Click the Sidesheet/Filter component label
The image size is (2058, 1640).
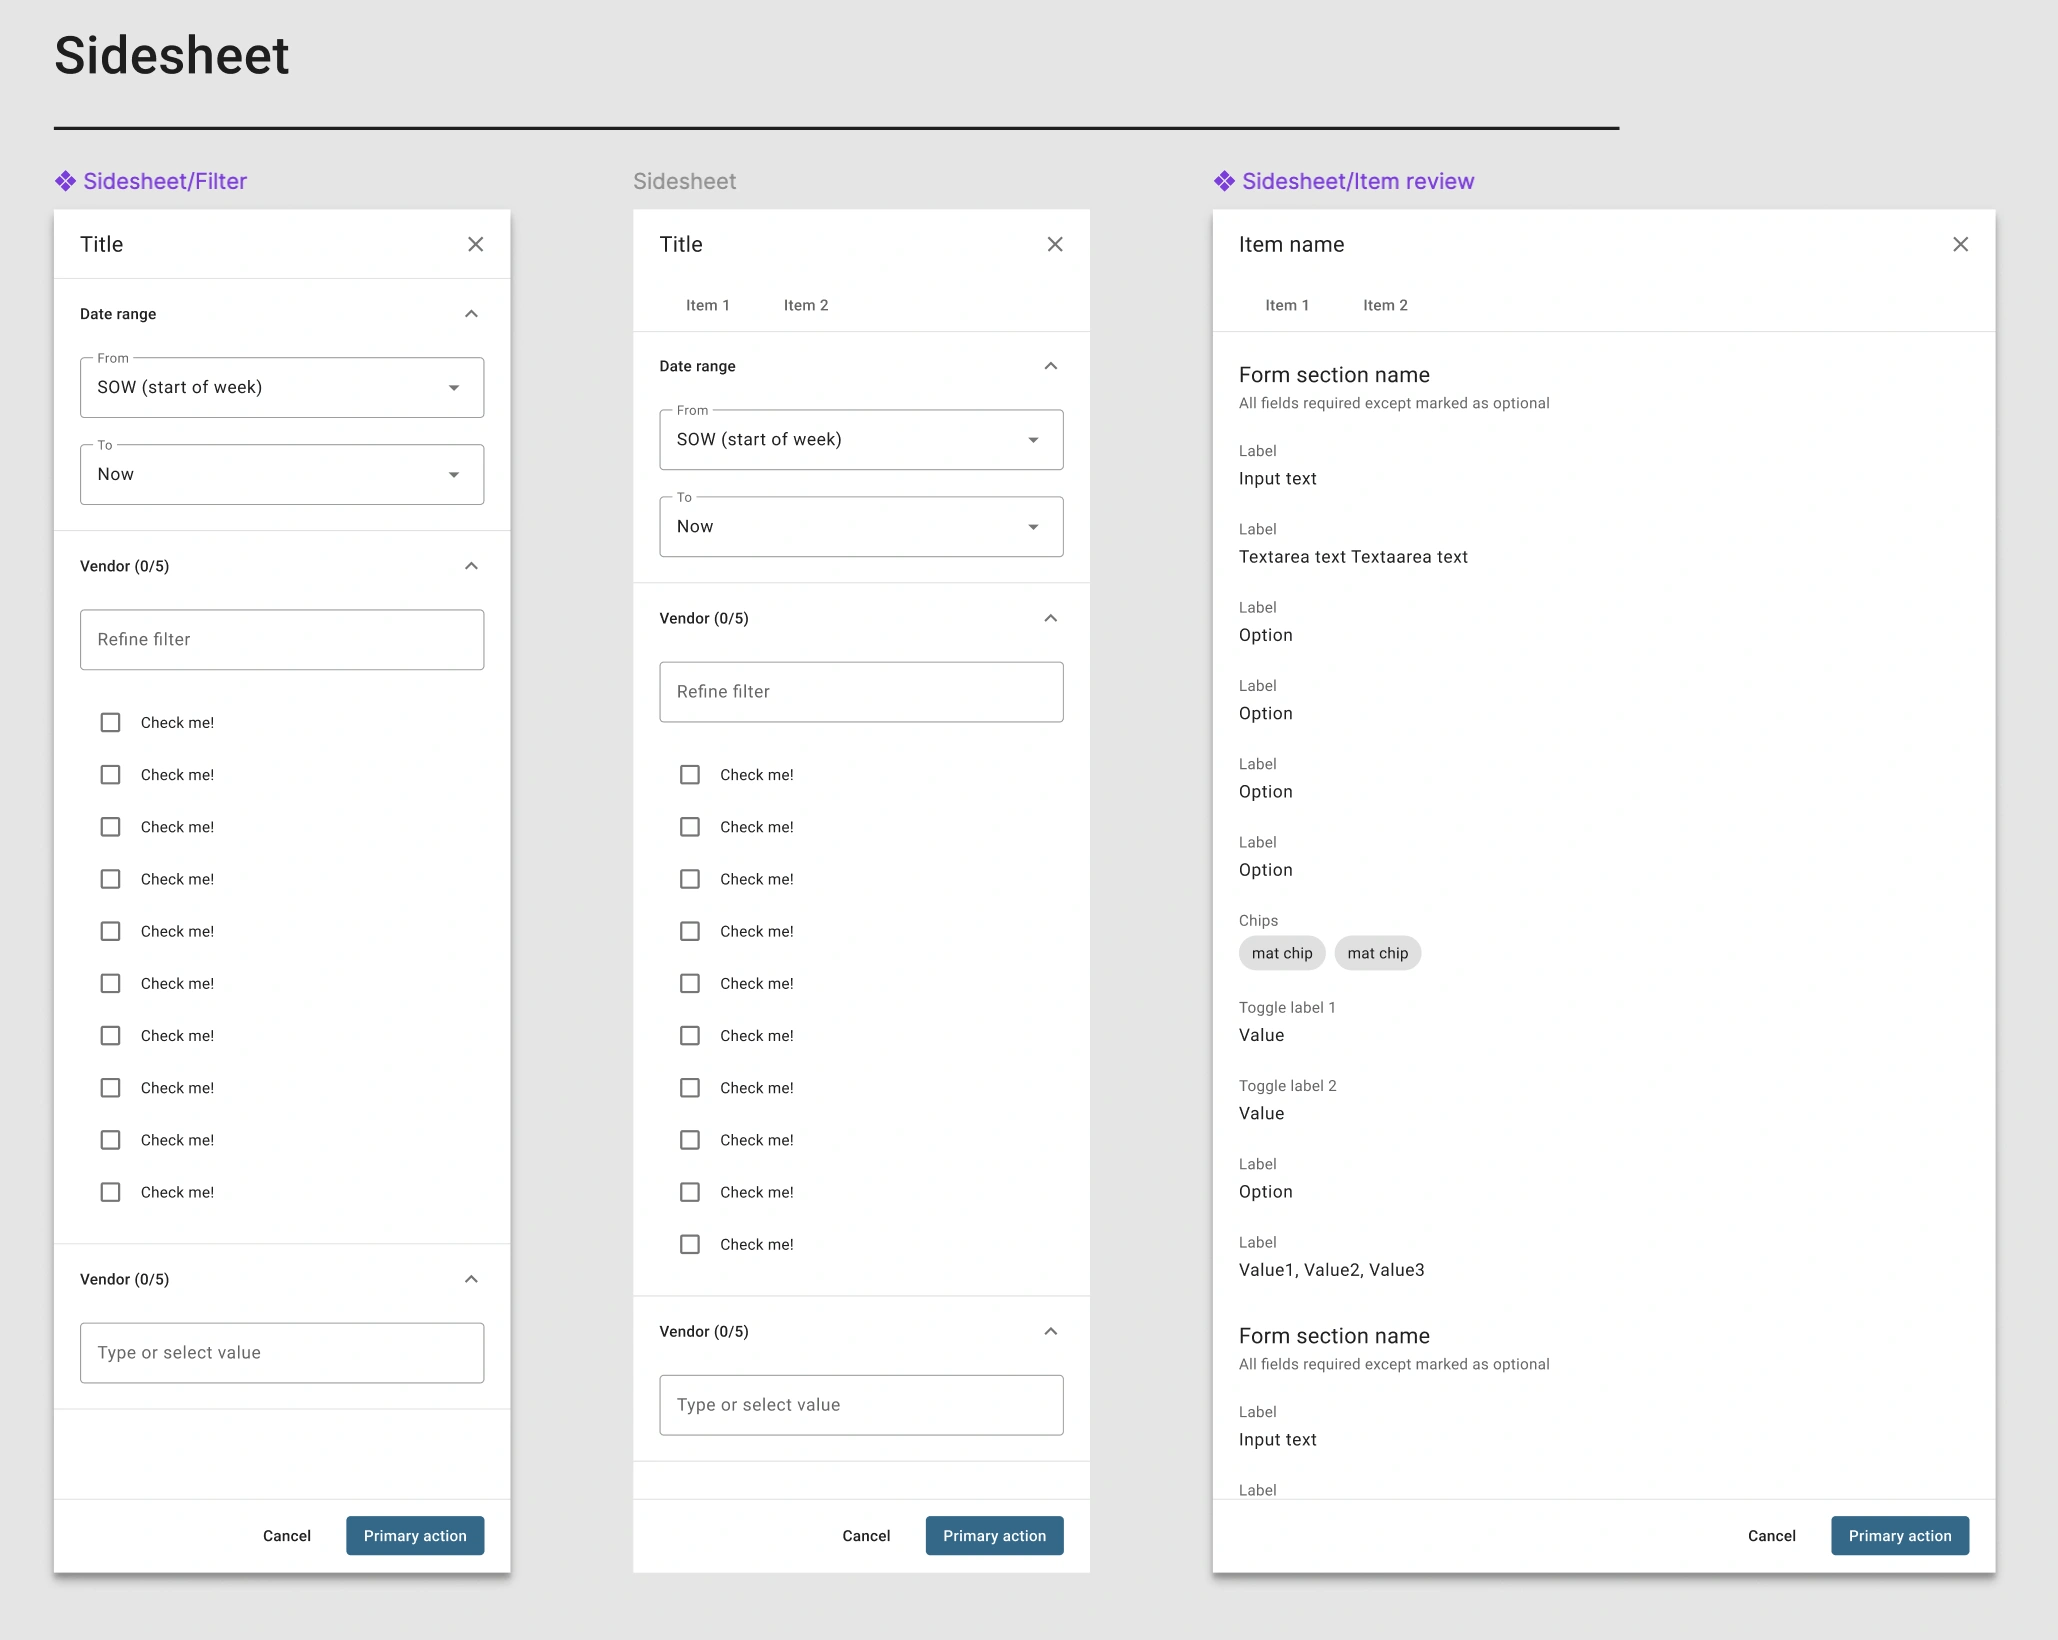click(x=165, y=181)
